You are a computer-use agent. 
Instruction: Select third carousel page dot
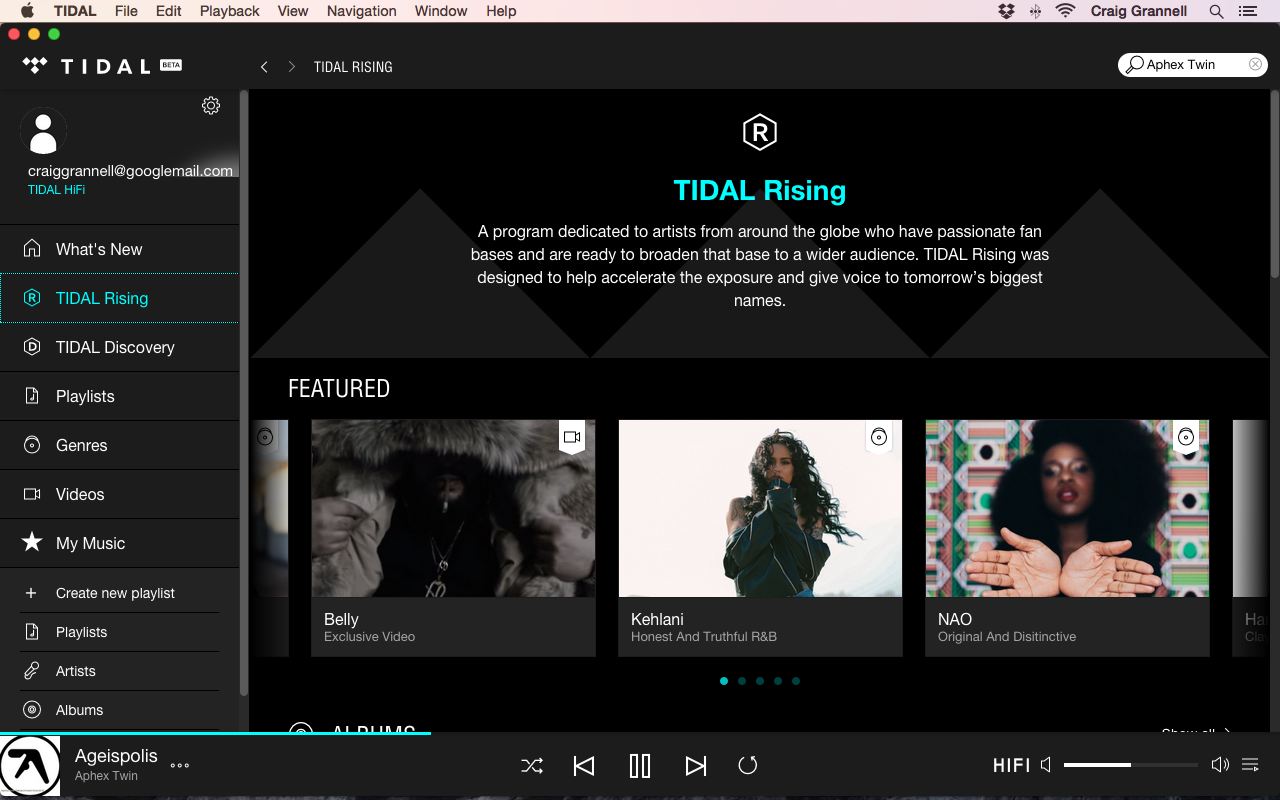[760, 681]
